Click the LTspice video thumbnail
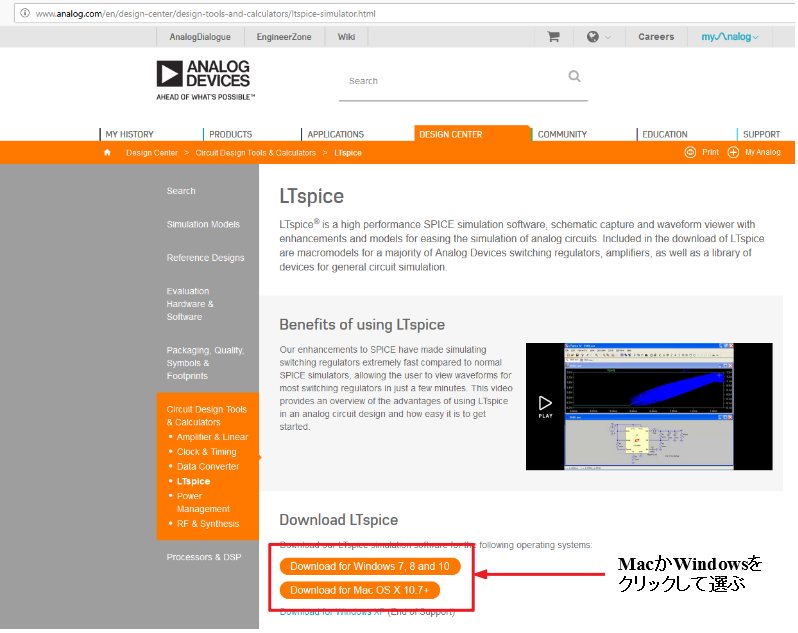Viewport: 798px width, 633px height. (649, 407)
